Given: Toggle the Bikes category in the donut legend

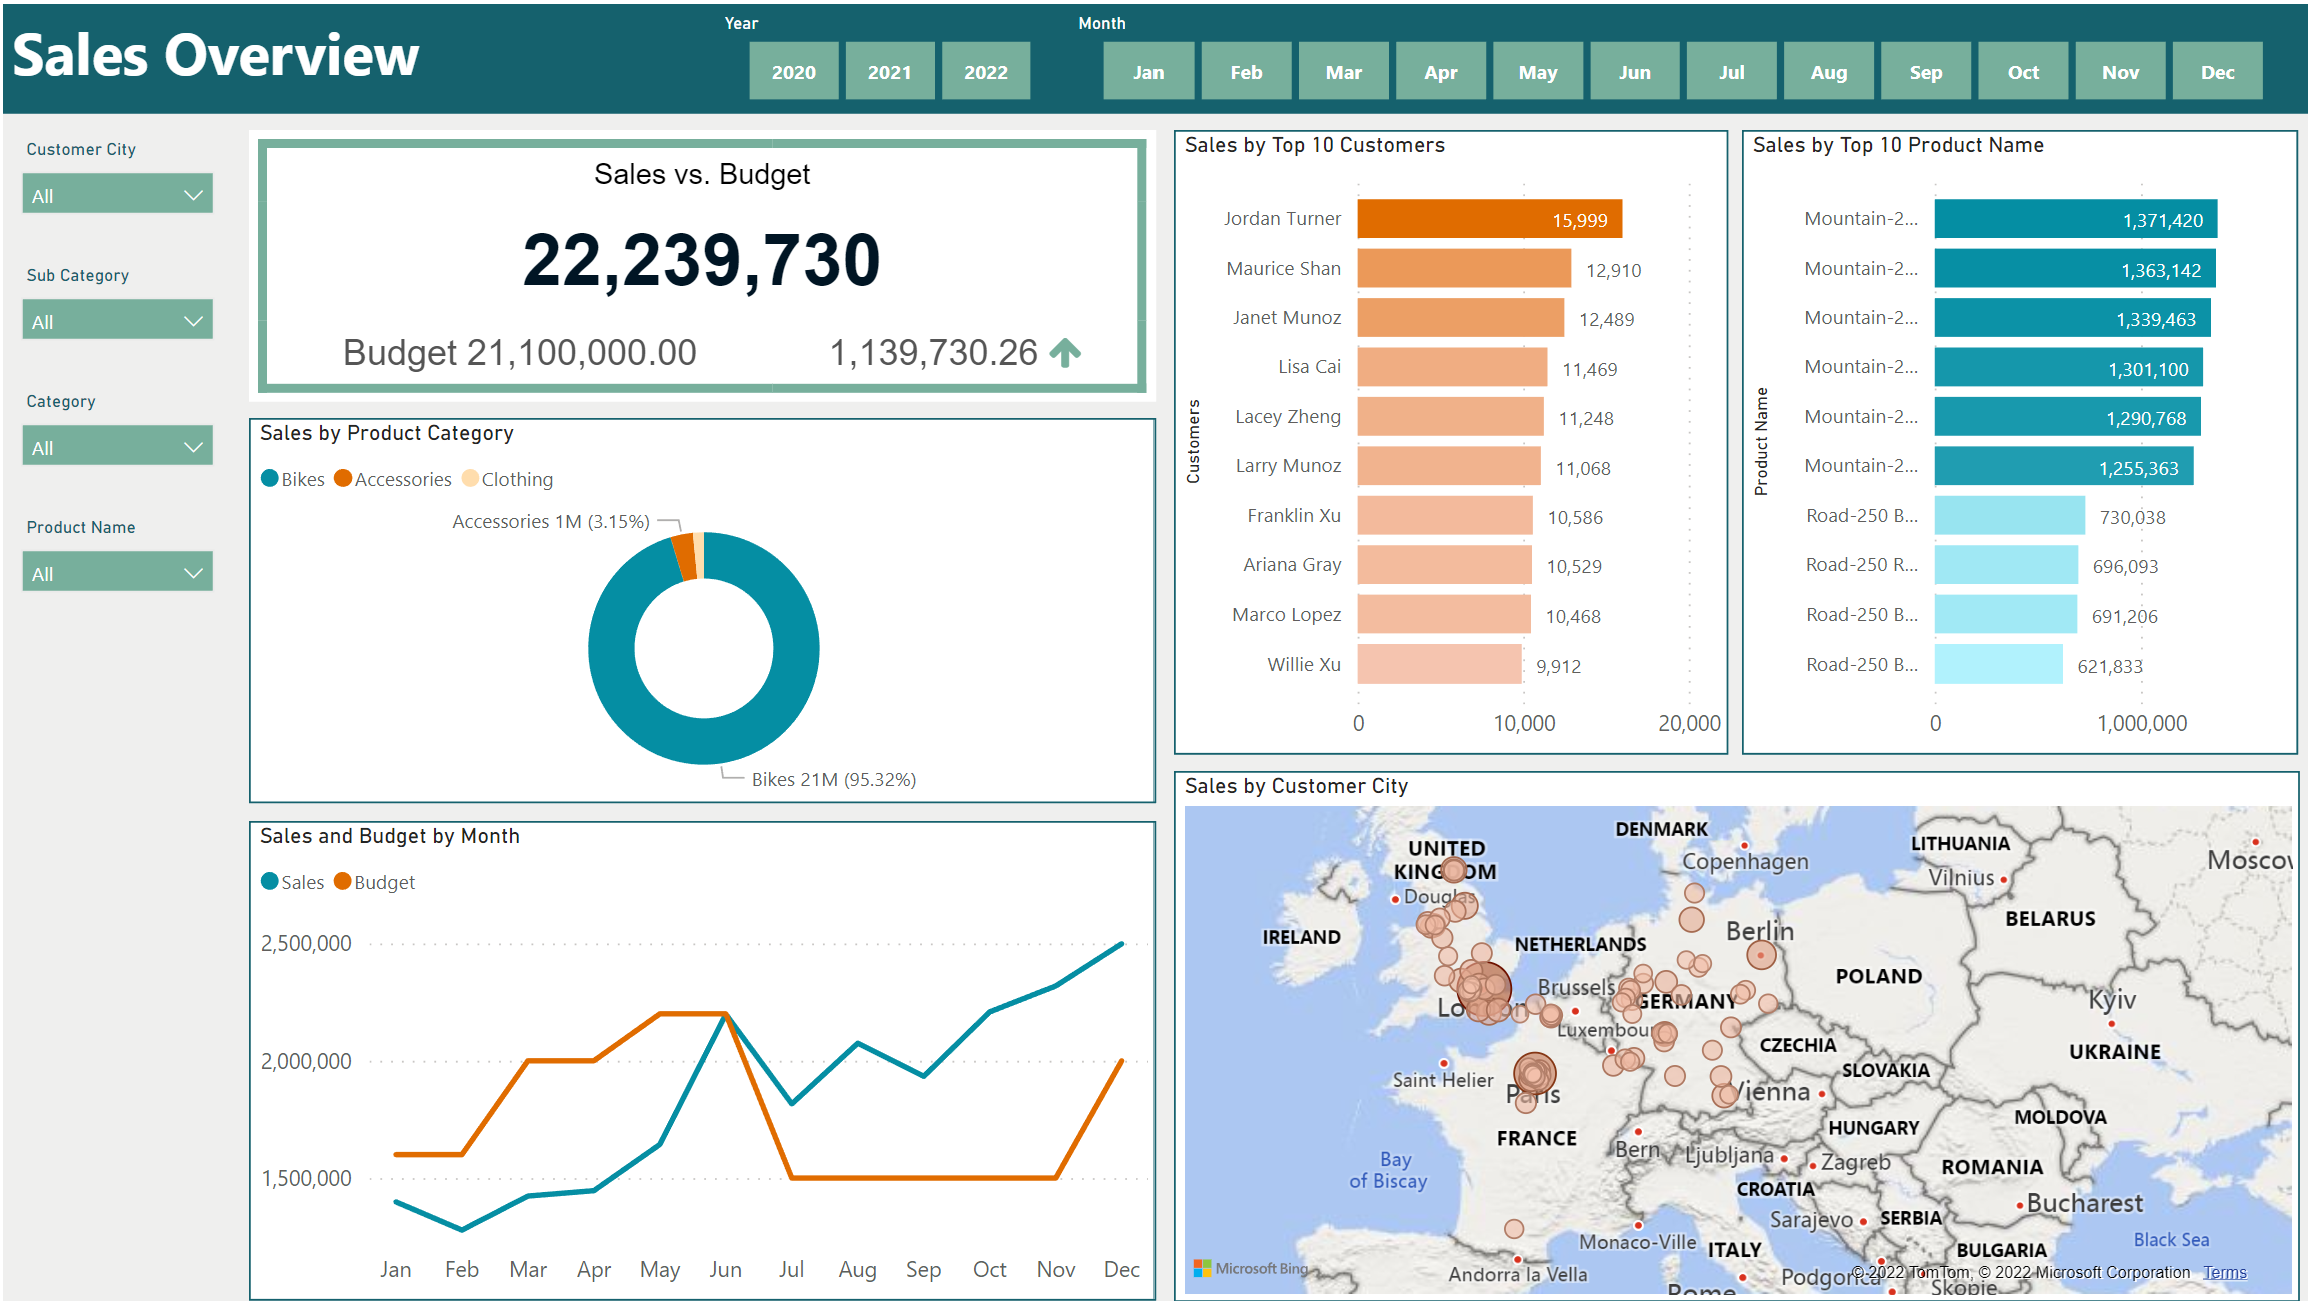Looking at the screenshot, I should point(294,478).
